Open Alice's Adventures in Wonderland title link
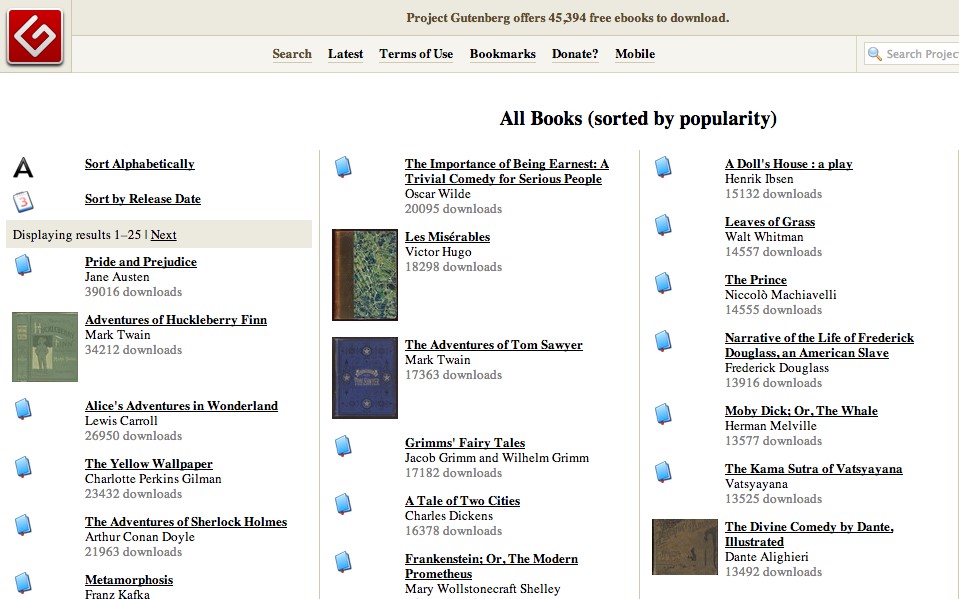The height and width of the screenshot is (599, 959). (x=181, y=406)
